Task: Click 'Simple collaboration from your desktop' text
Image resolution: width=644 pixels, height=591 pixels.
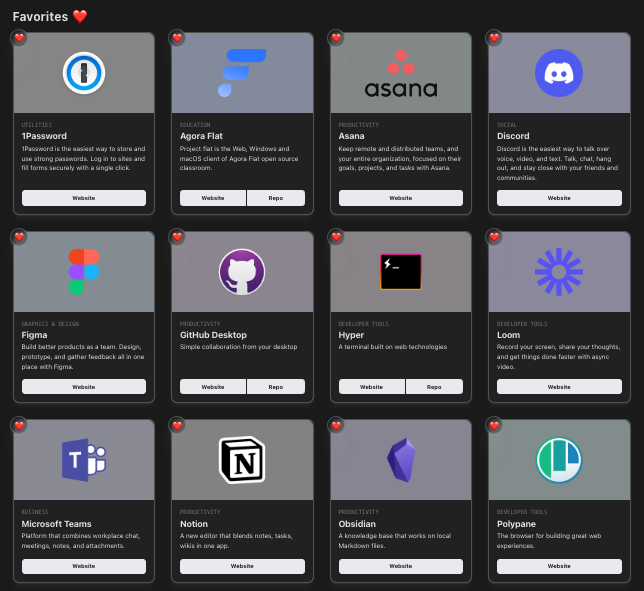Action: pyautogui.click(x=239, y=347)
